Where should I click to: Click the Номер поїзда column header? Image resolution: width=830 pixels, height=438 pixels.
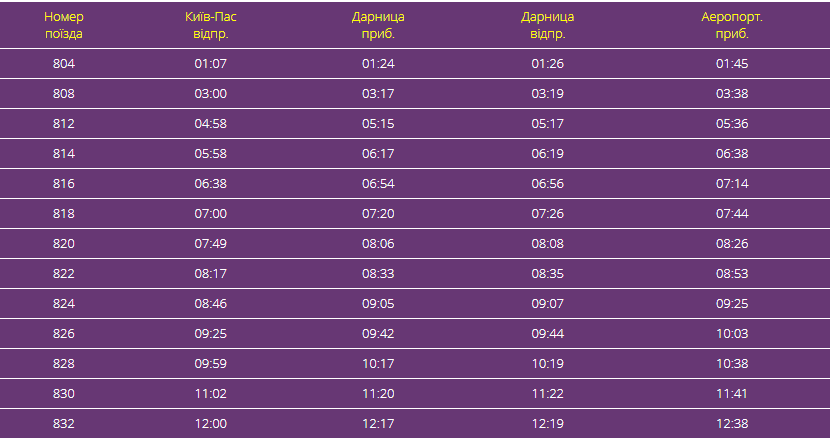(x=64, y=25)
